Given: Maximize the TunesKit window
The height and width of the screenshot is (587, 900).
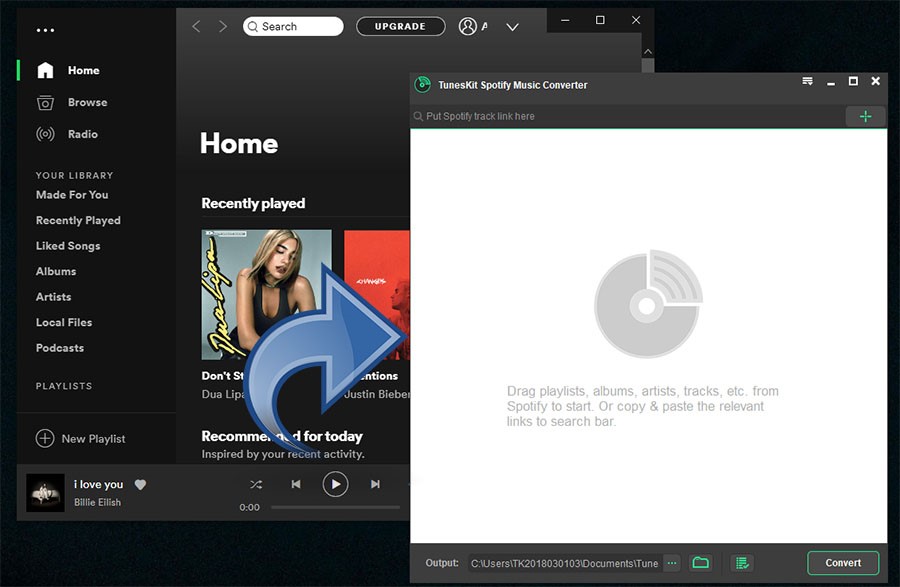Looking at the screenshot, I should point(853,81).
